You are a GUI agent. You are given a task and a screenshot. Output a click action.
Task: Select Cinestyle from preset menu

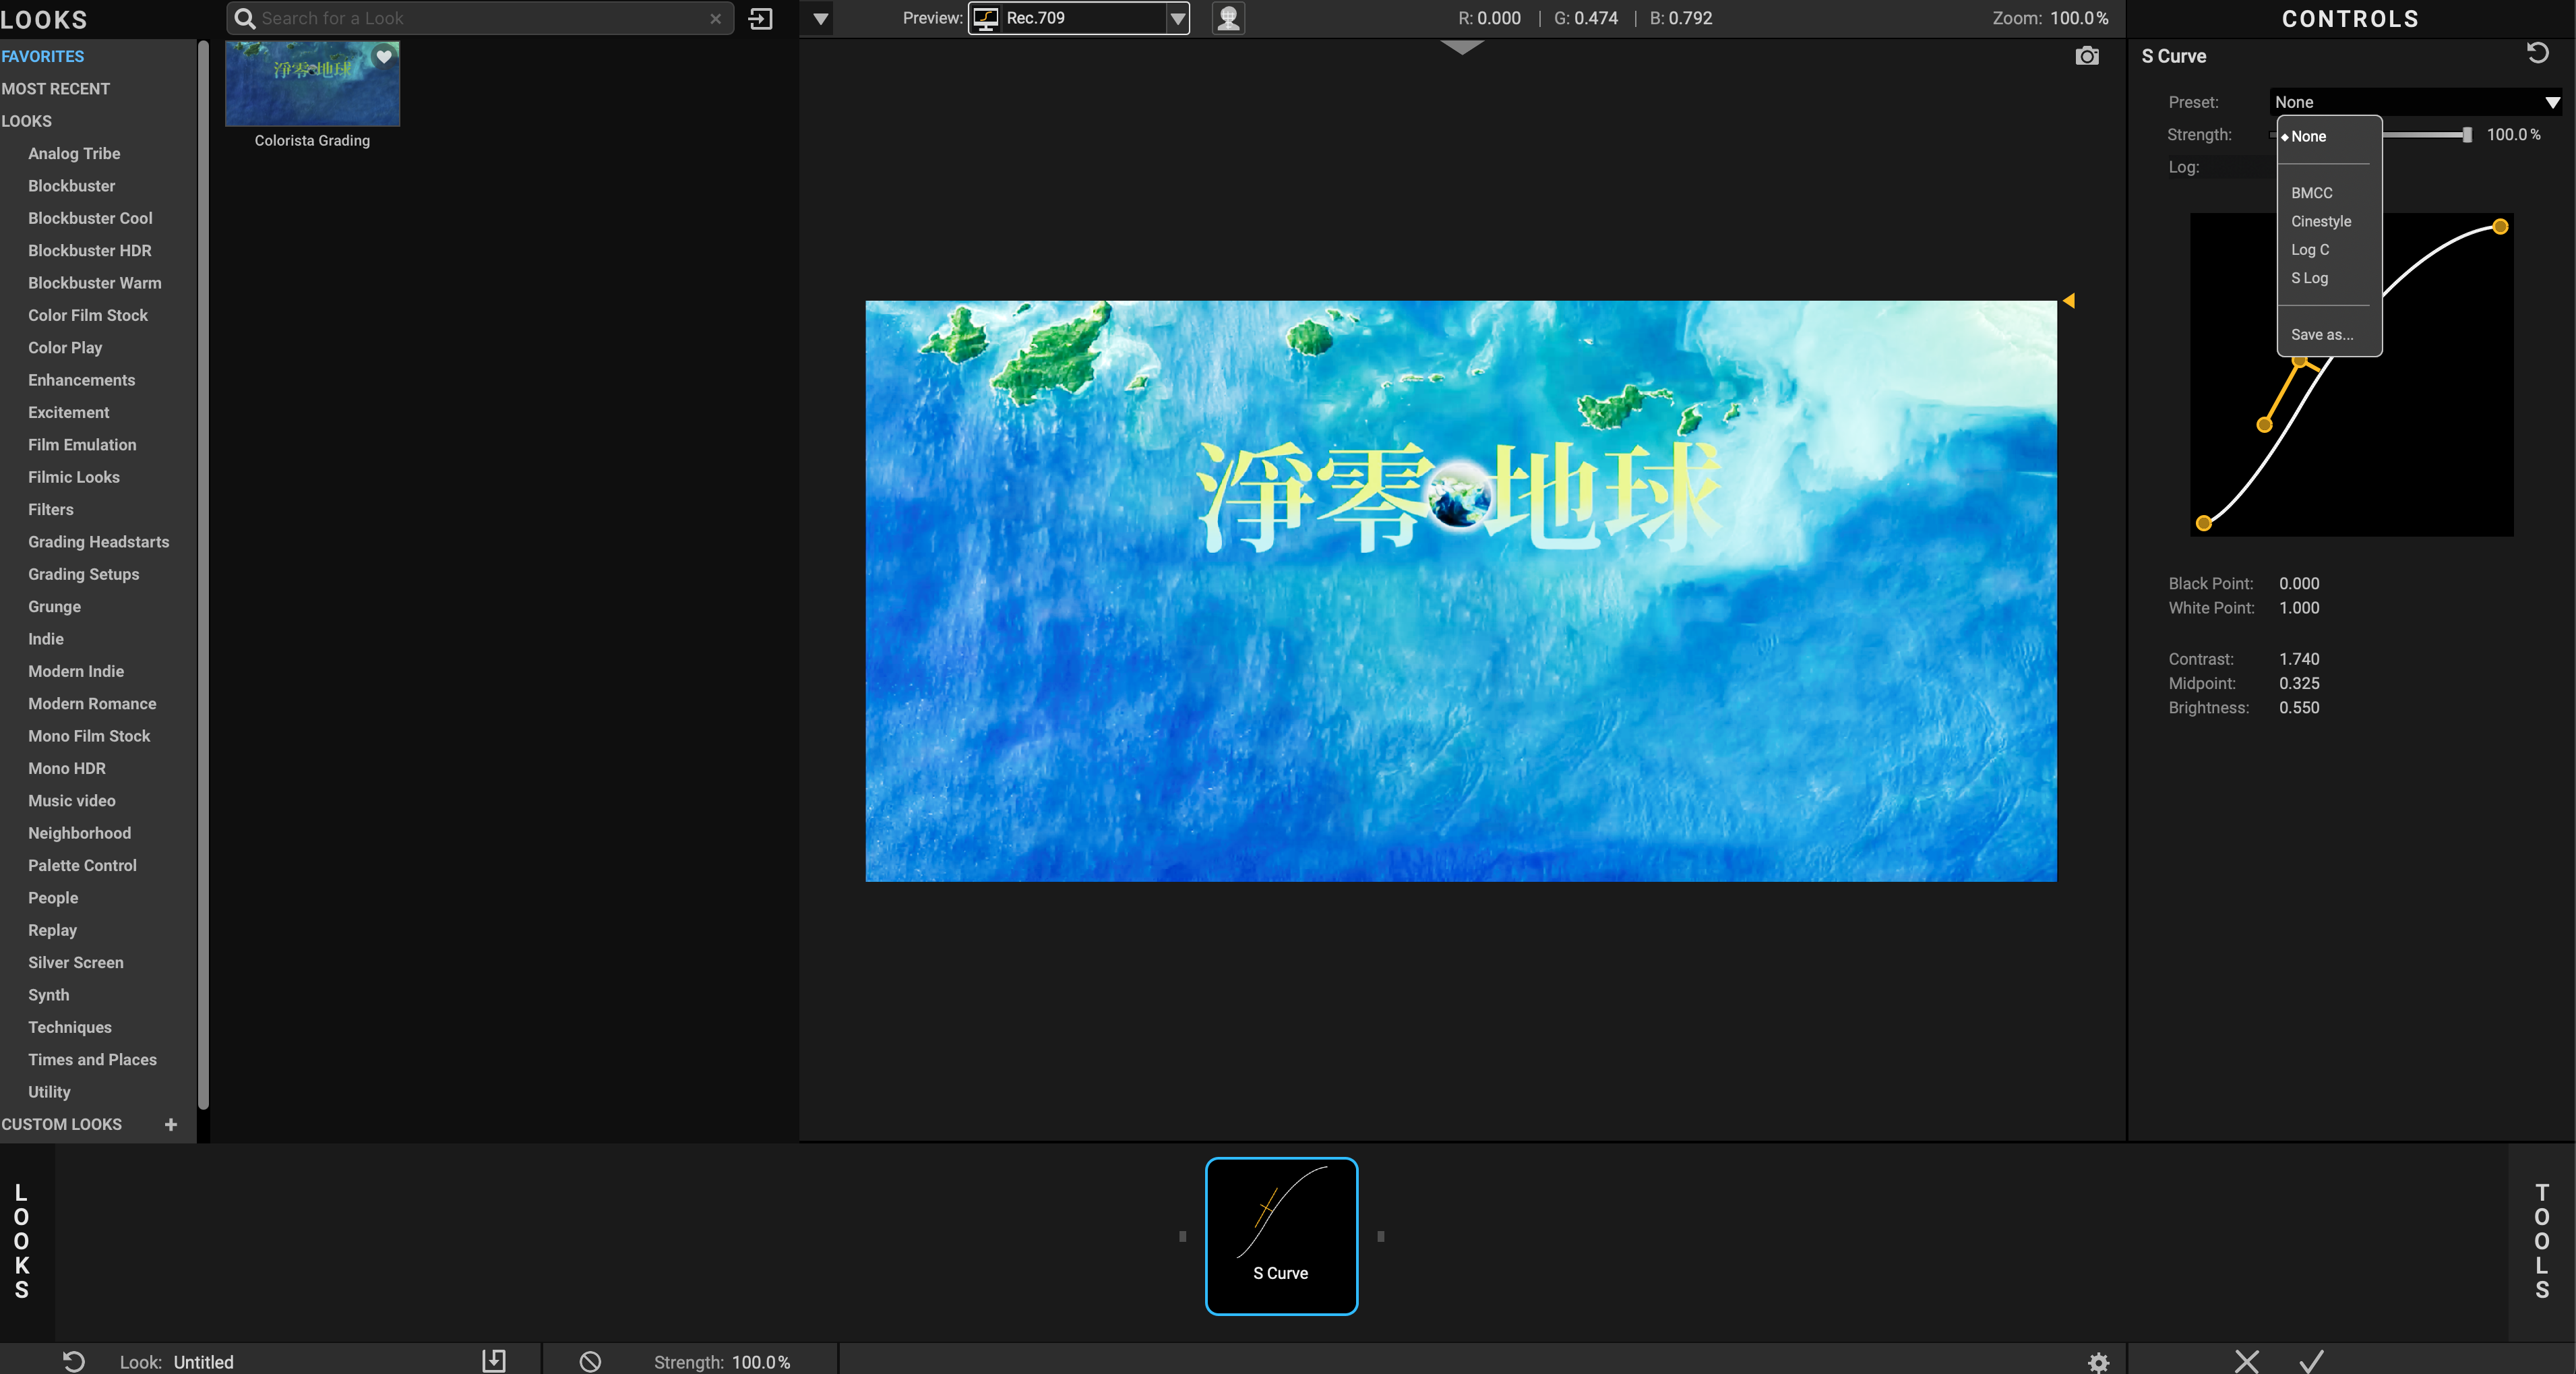[x=2320, y=221]
